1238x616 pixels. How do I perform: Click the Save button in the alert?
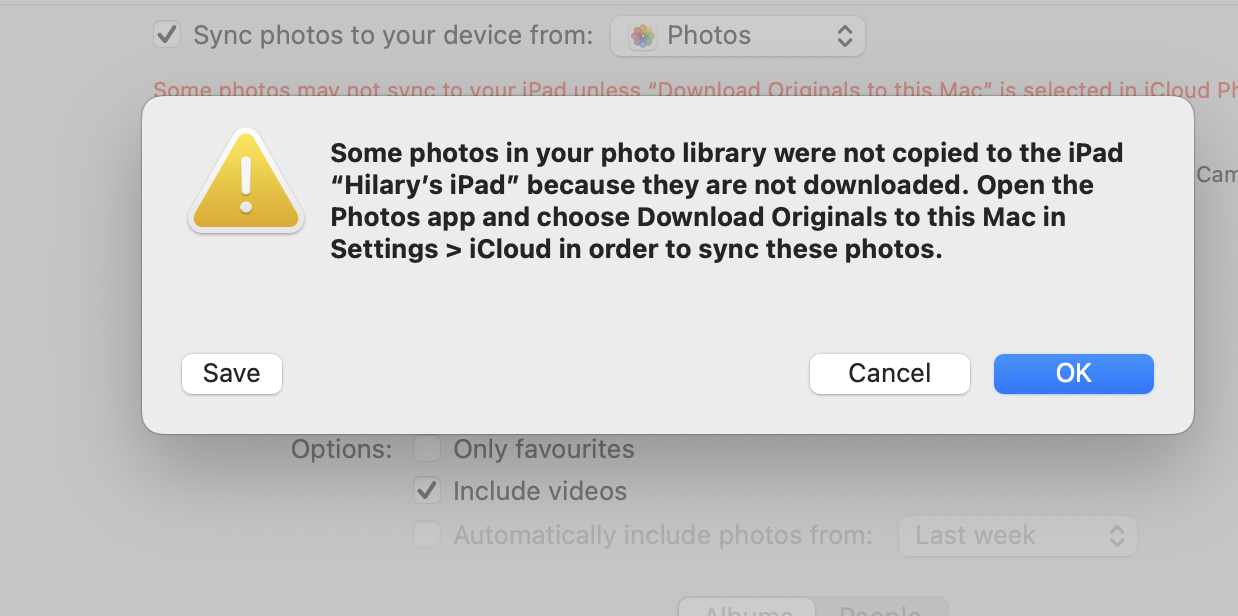click(232, 373)
